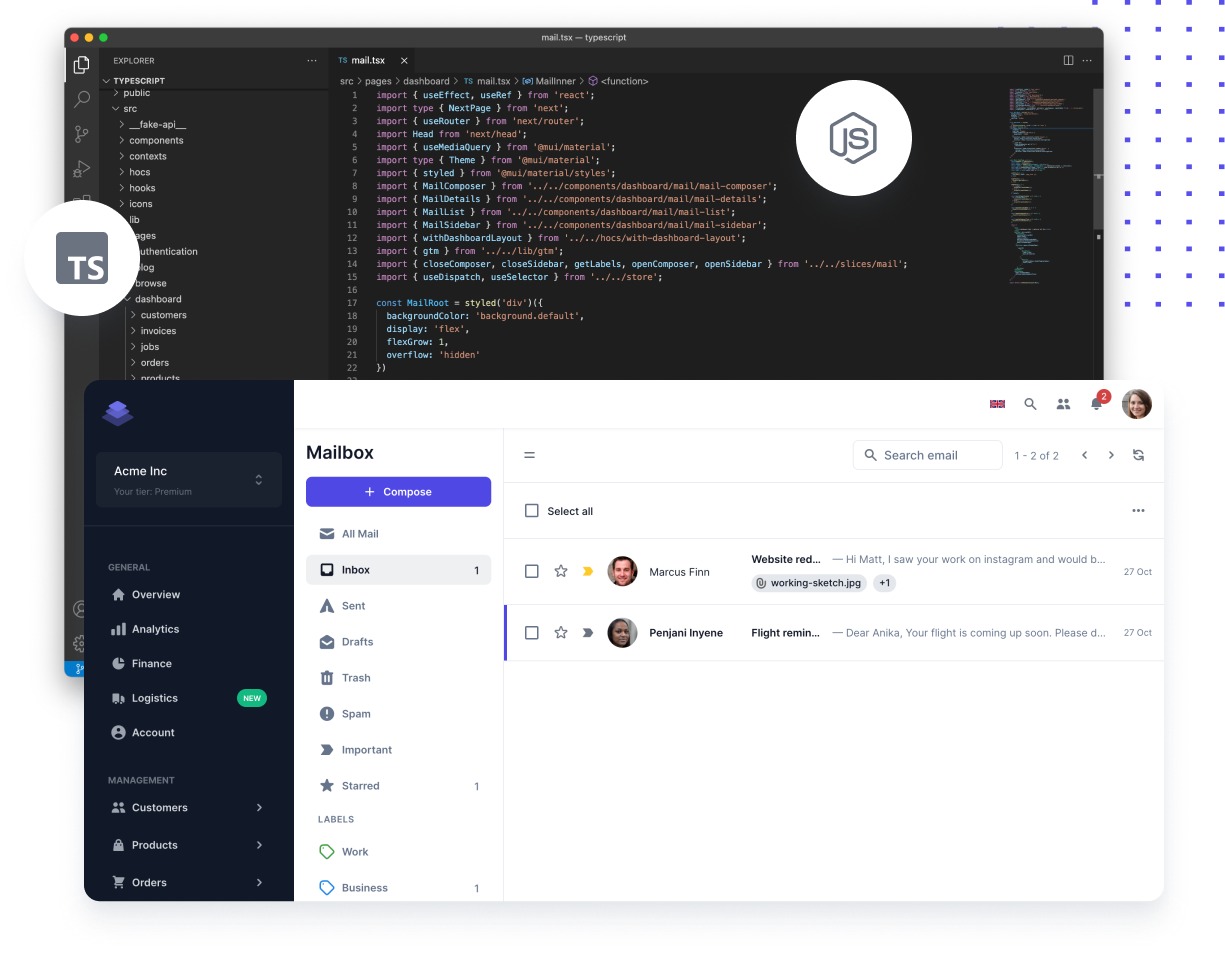Switch language via the UK flag icon
This screenshot has width=1225, height=960.
tap(997, 404)
